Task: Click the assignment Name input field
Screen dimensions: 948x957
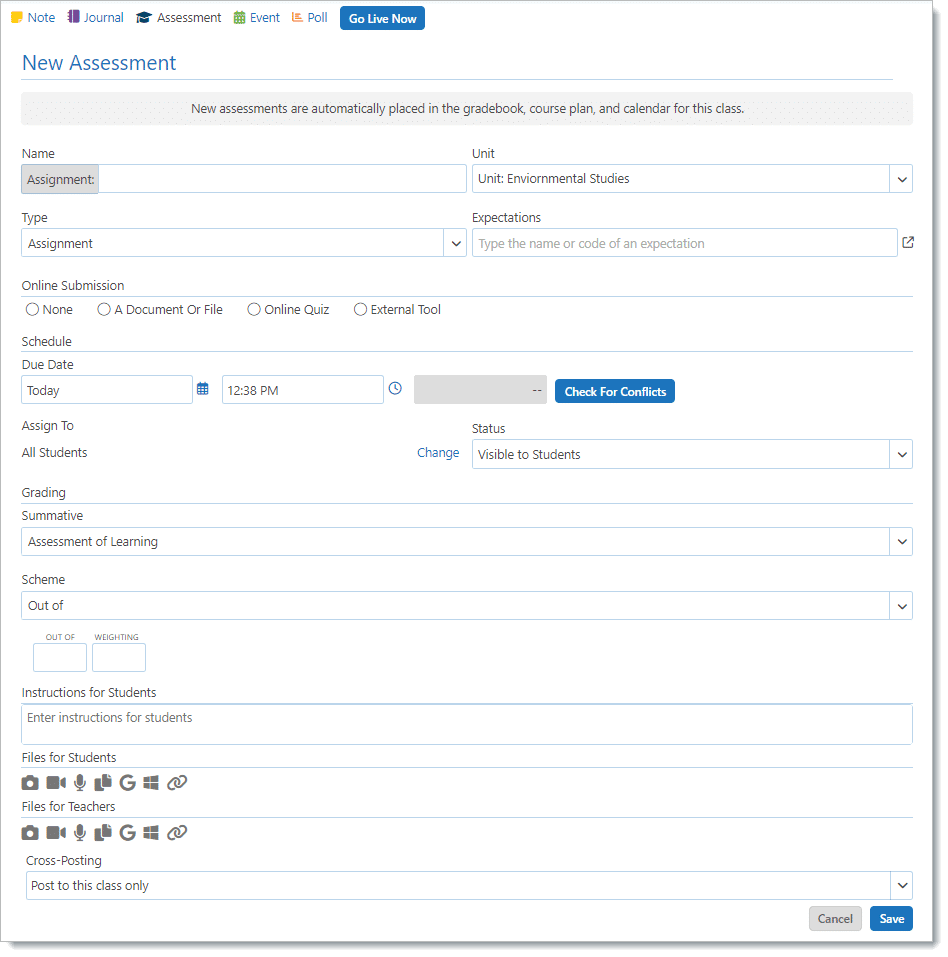Action: [x=282, y=179]
